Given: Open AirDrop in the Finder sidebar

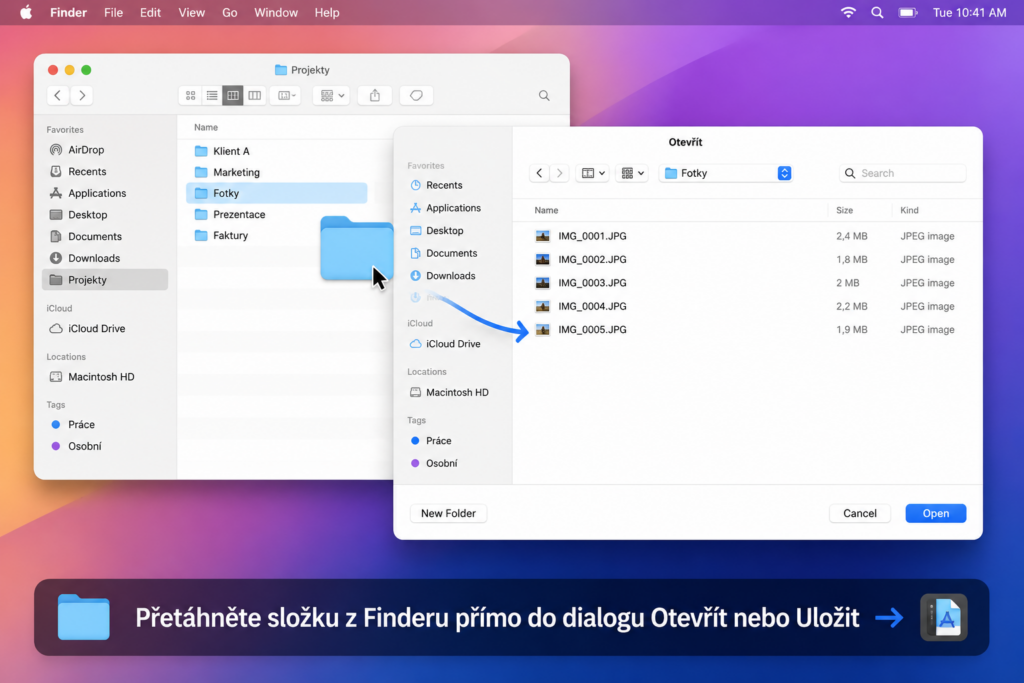Looking at the screenshot, I should coord(86,150).
